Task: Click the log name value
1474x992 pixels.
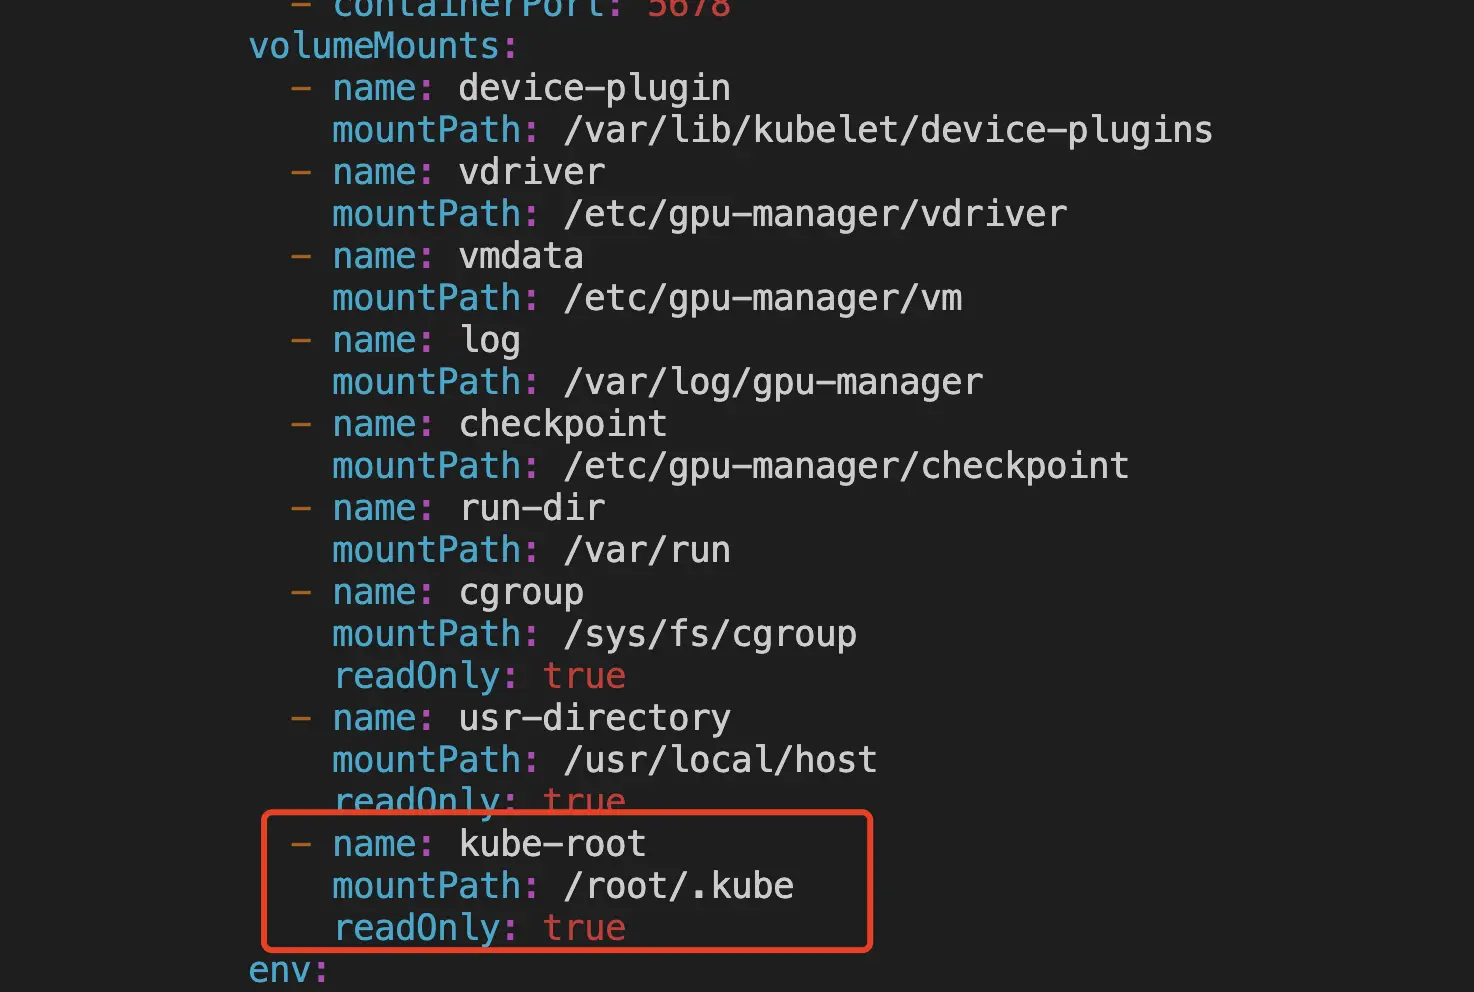Action: pos(490,341)
